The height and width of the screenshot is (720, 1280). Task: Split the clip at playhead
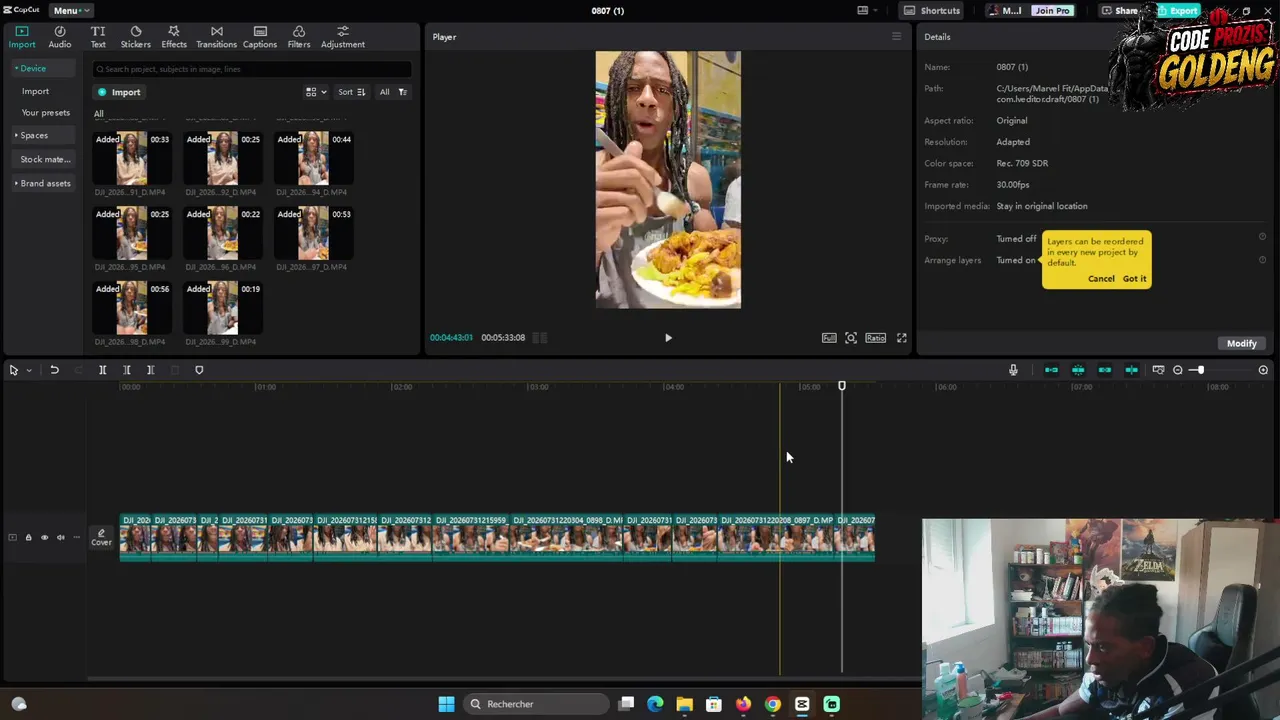click(x=102, y=370)
